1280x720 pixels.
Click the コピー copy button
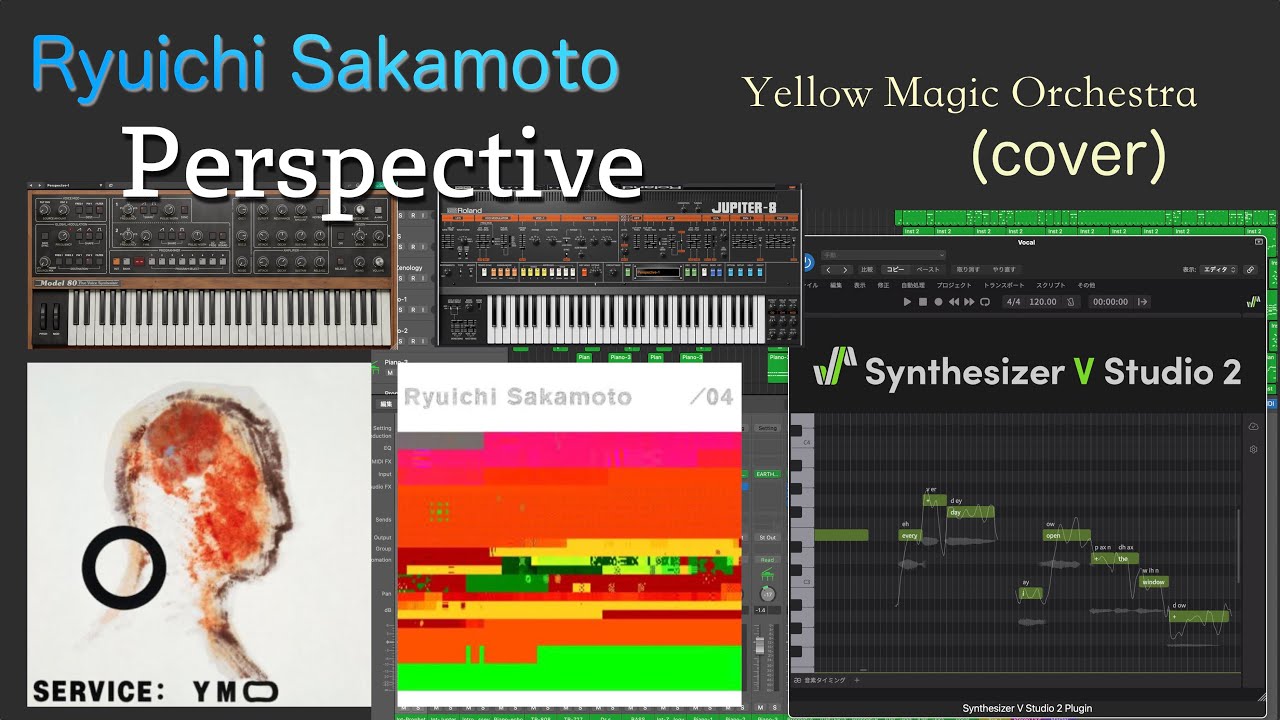pyautogui.click(x=895, y=269)
